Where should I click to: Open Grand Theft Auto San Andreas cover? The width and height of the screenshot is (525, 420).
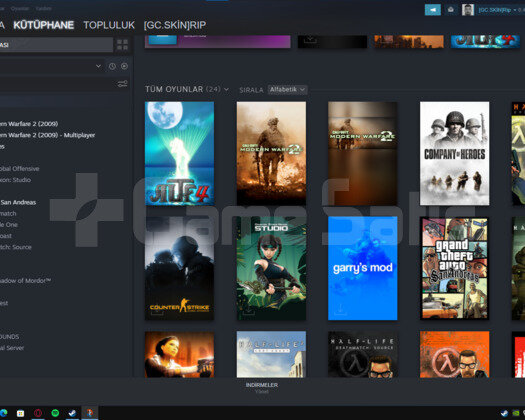click(x=454, y=268)
